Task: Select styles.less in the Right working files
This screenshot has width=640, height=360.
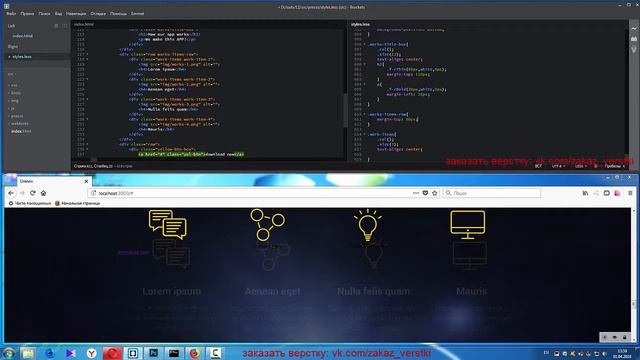Action: [x=22, y=57]
